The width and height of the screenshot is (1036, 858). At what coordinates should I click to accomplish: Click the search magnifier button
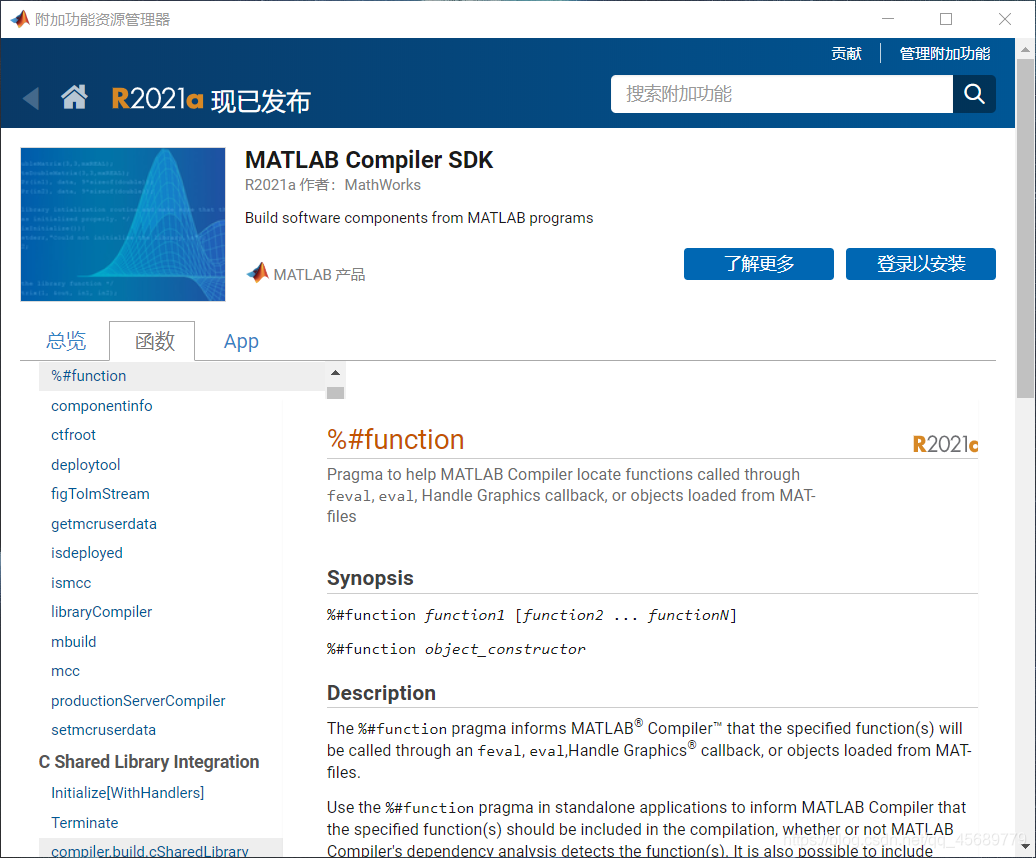click(x=974, y=94)
